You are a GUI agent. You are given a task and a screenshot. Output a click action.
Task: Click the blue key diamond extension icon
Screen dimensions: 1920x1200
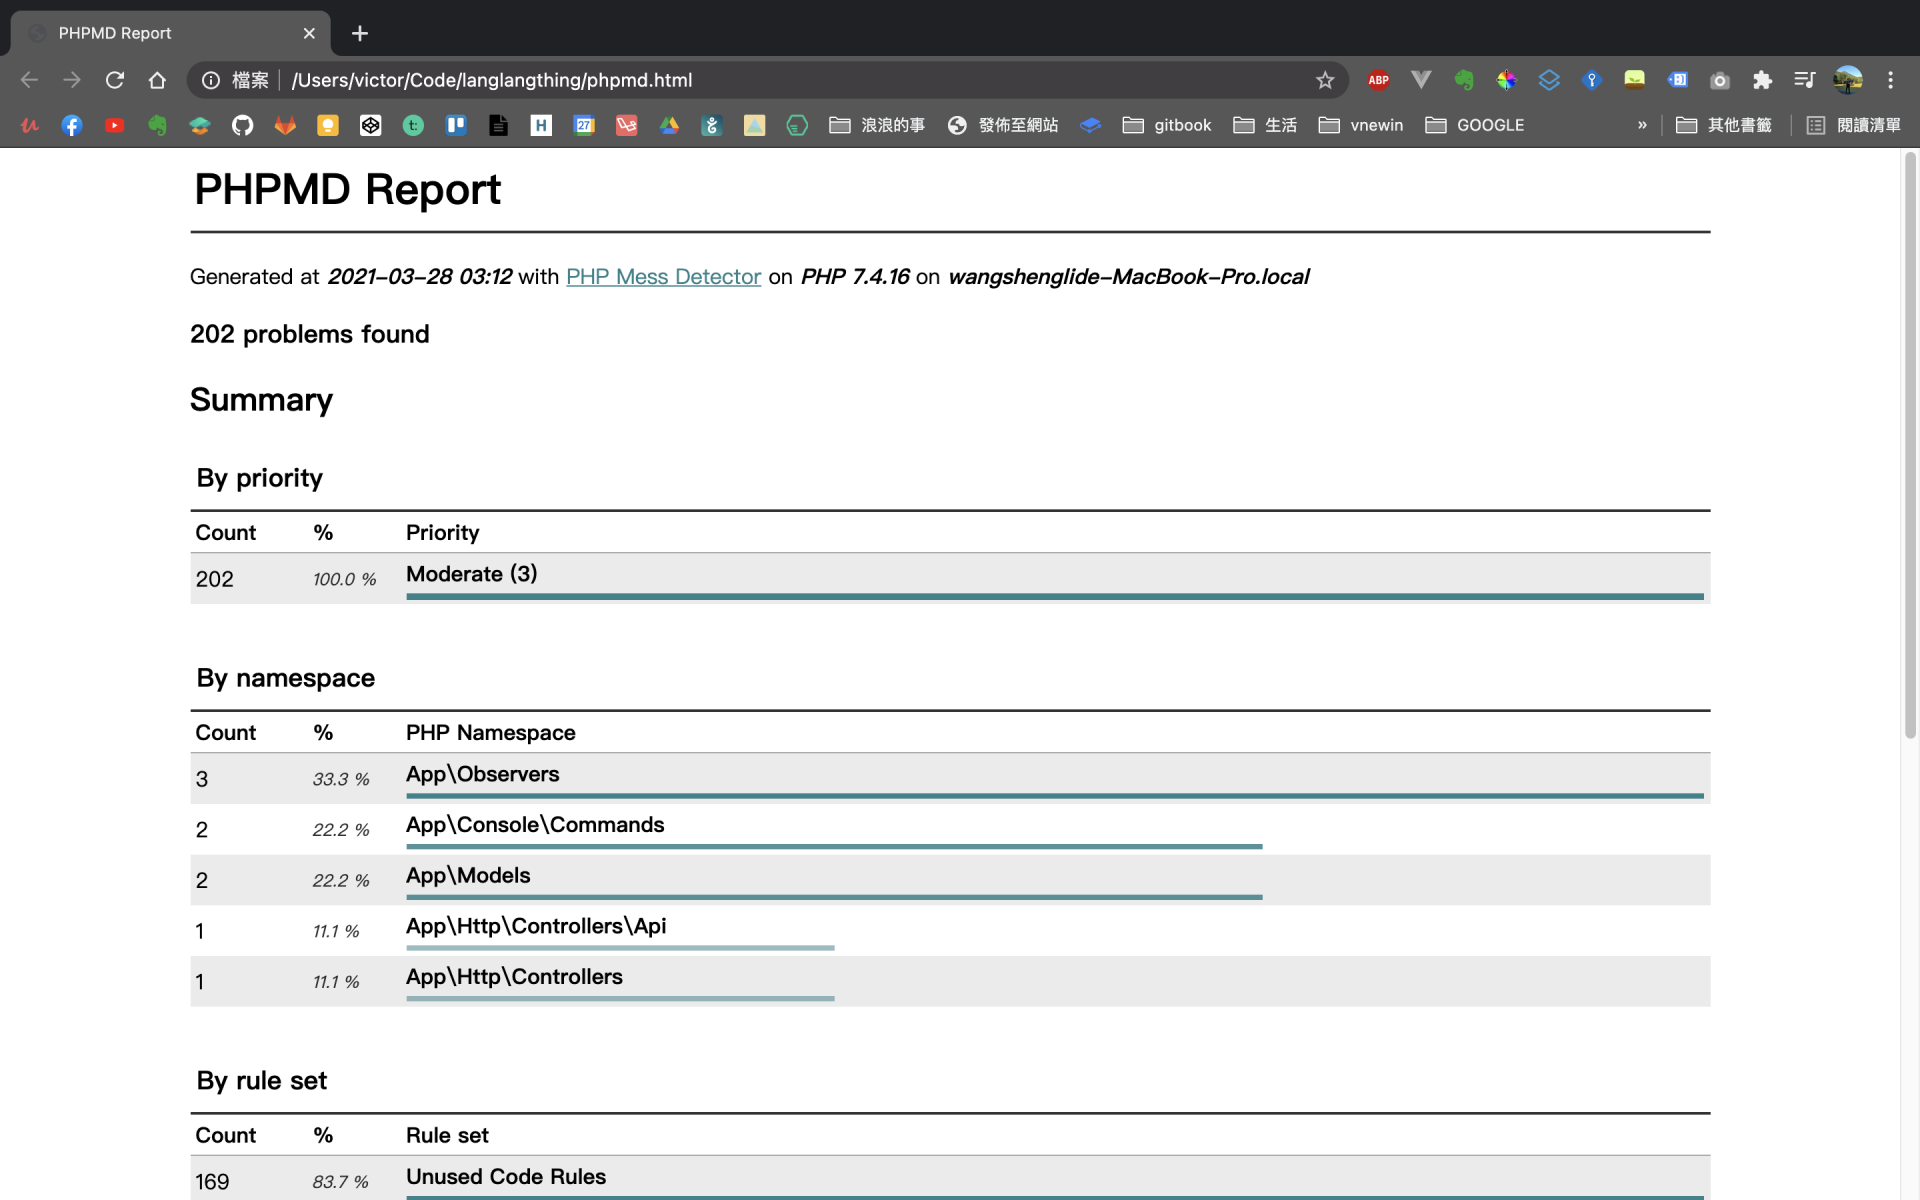coord(1592,80)
